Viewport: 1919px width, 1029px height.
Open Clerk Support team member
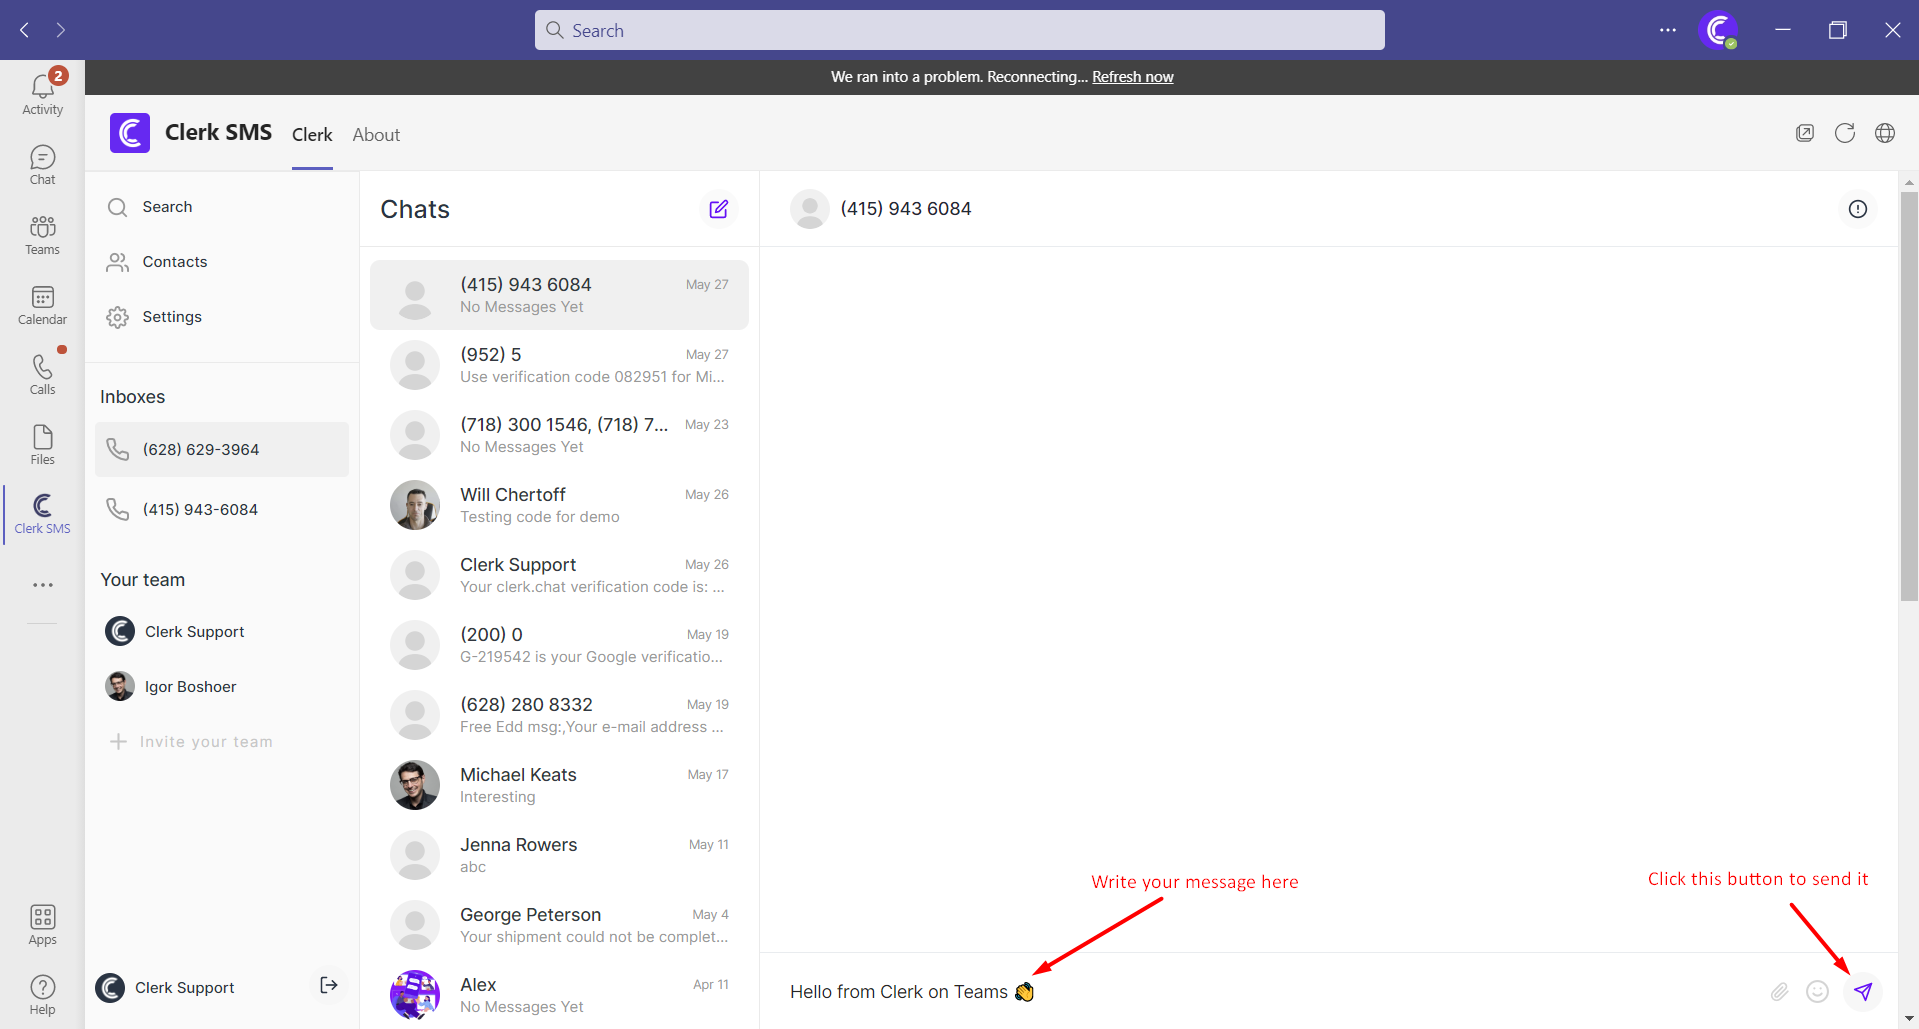click(x=175, y=632)
